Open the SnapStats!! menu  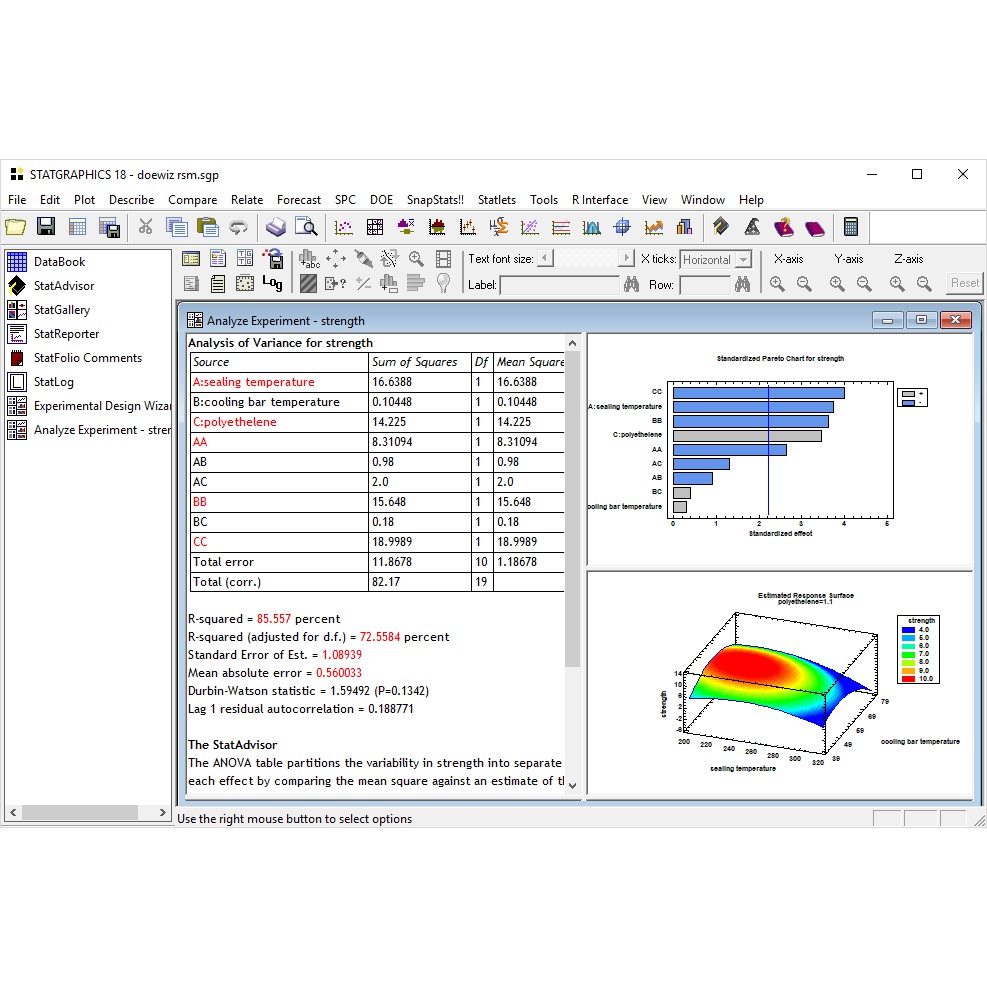[435, 200]
